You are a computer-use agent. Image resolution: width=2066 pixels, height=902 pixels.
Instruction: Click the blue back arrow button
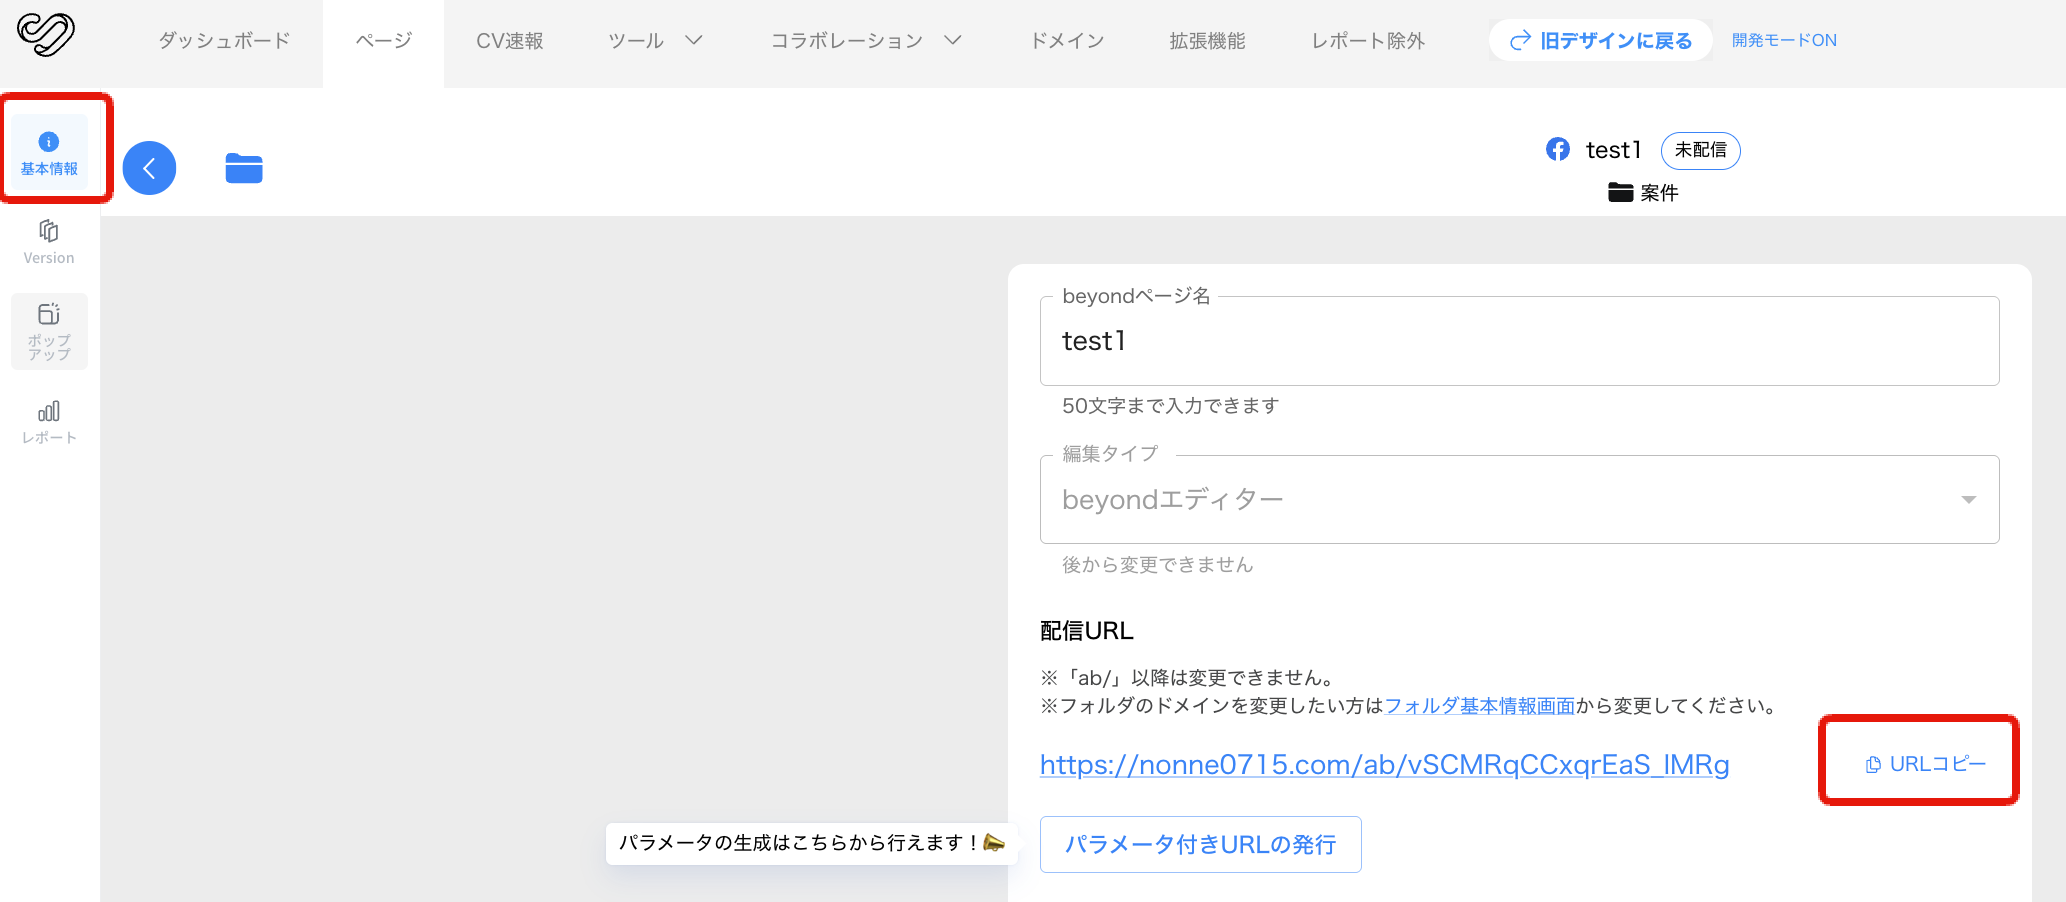pos(149,168)
